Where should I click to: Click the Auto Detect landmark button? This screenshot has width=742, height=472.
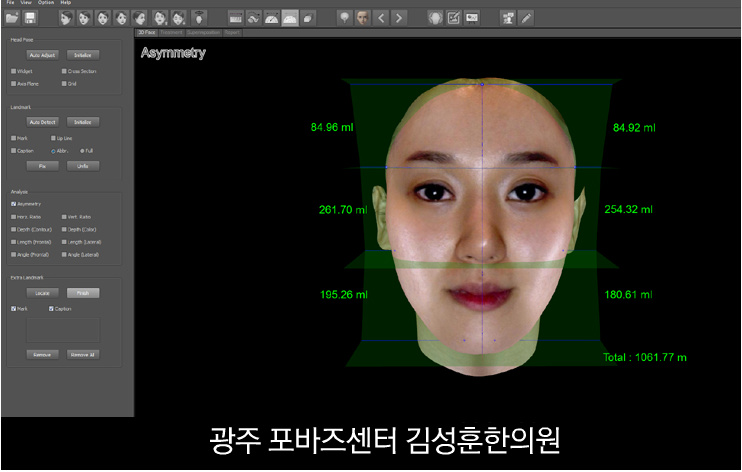42,122
